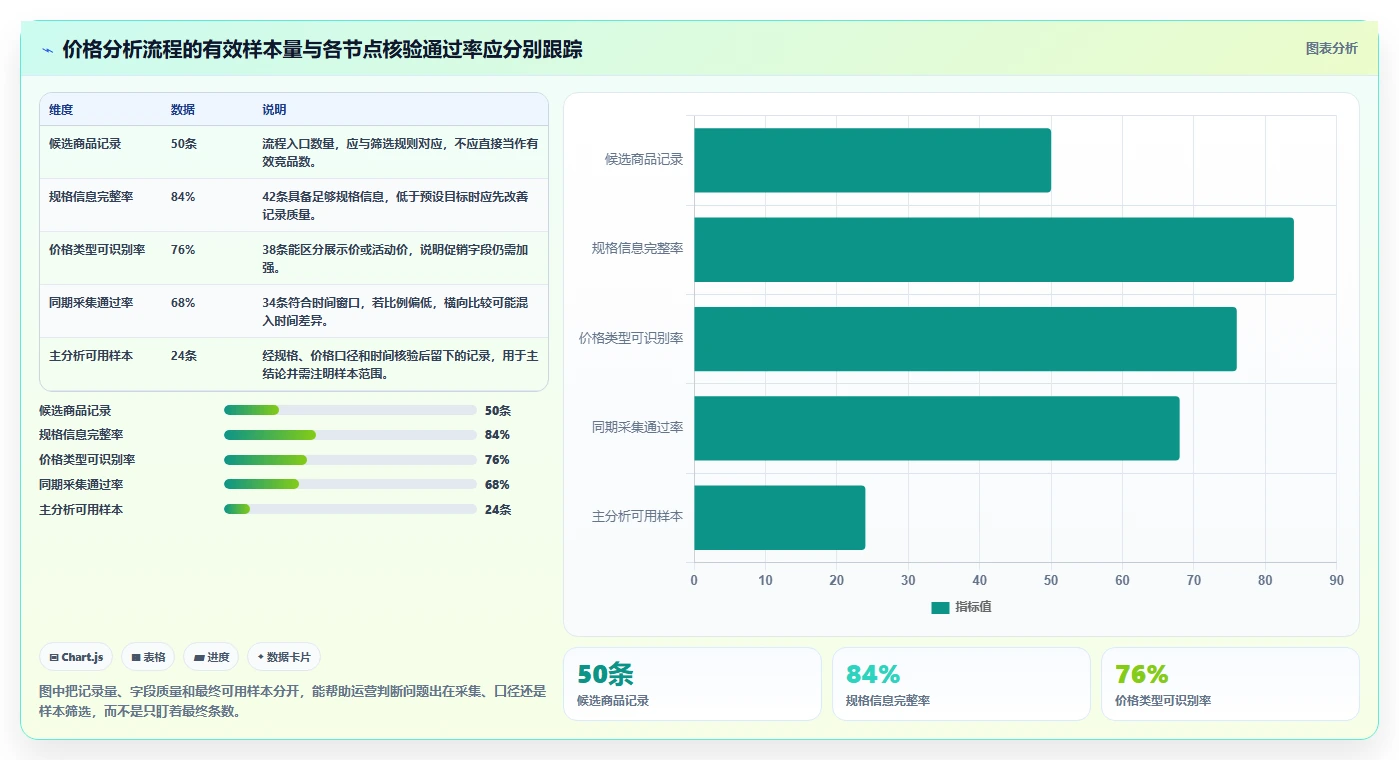
Task: Toggle the 指标值 legend swatch
Action: coord(940,607)
